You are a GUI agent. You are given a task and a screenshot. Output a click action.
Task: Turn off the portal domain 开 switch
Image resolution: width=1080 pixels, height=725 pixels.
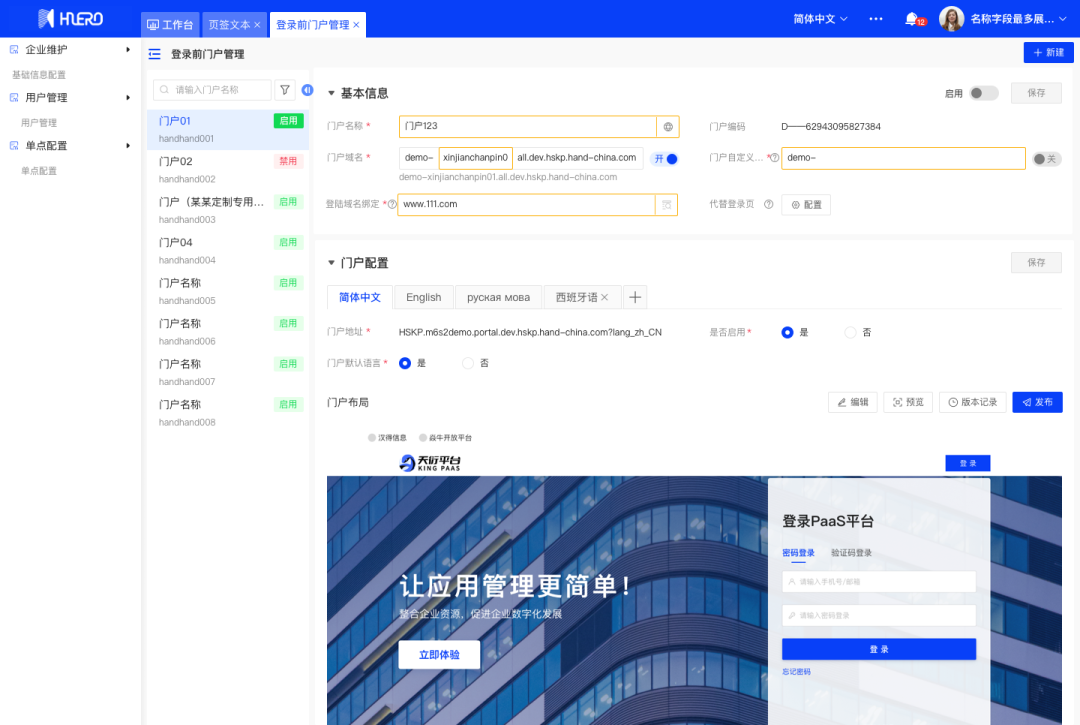pos(664,158)
